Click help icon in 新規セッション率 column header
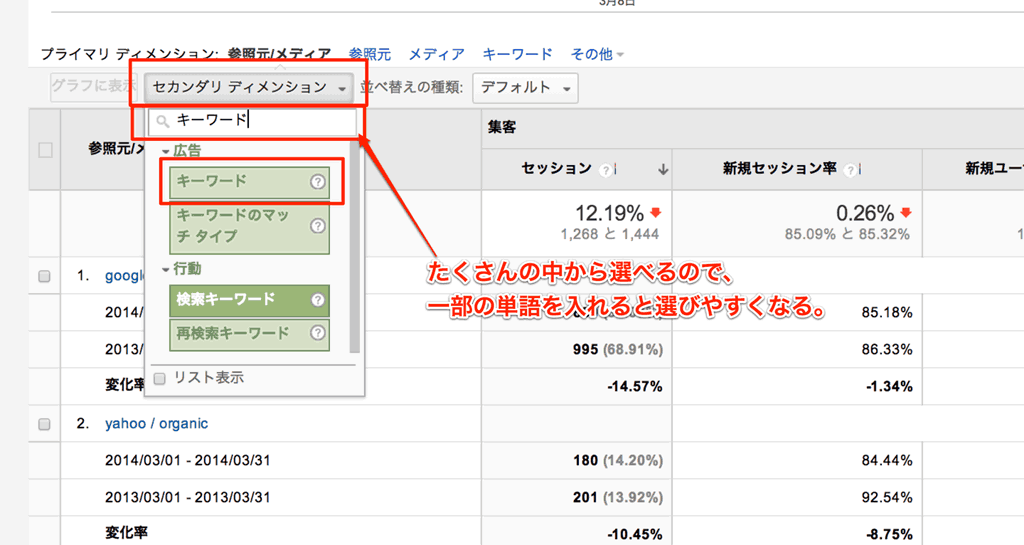Viewport: 1024px width, 545px height. point(850,170)
